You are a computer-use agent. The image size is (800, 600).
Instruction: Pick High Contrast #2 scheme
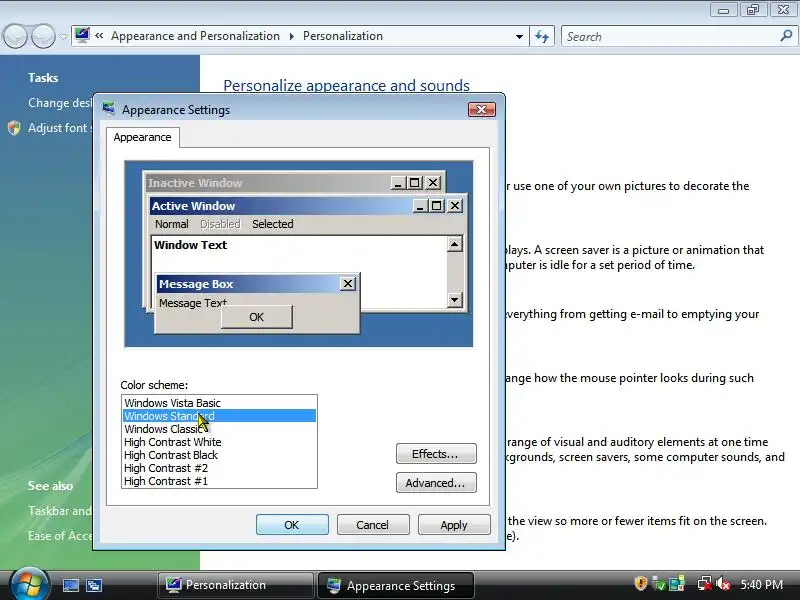(219, 468)
